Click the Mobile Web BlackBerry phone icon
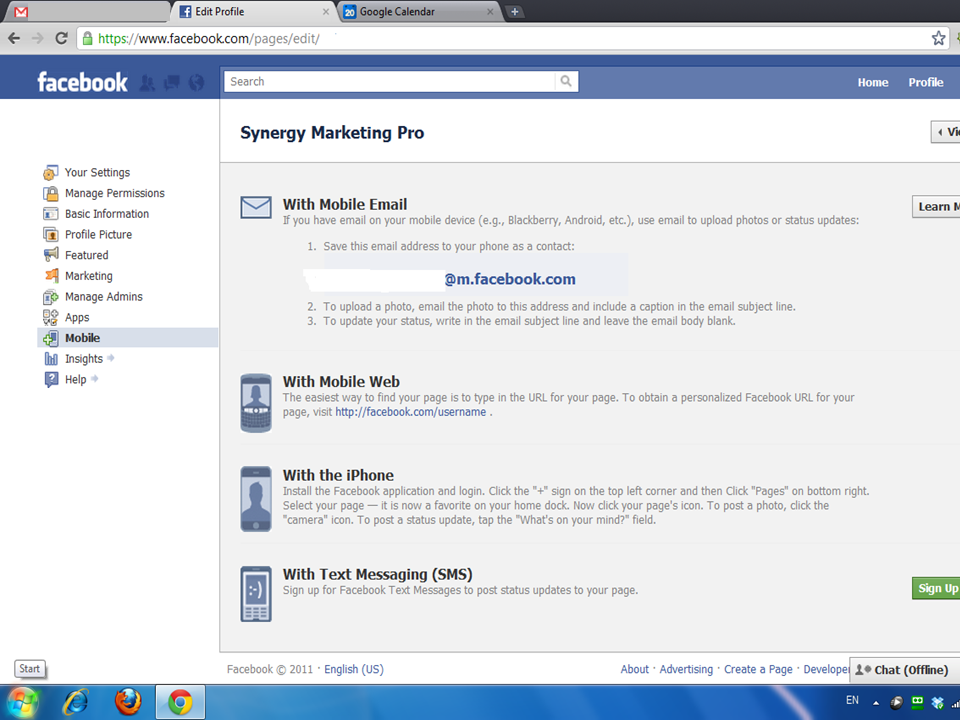The width and height of the screenshot is (960, 720). click(256, 403)
